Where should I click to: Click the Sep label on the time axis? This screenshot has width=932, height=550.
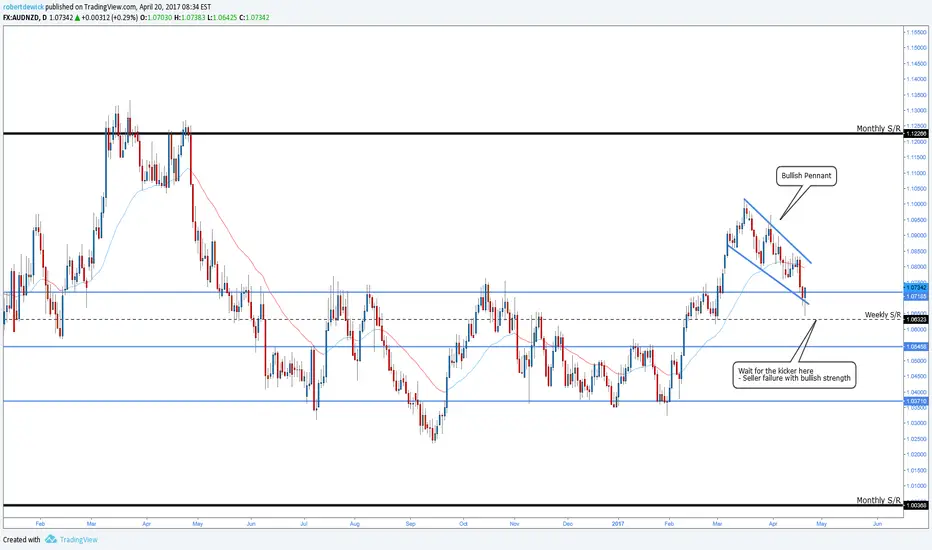[410, 524]
